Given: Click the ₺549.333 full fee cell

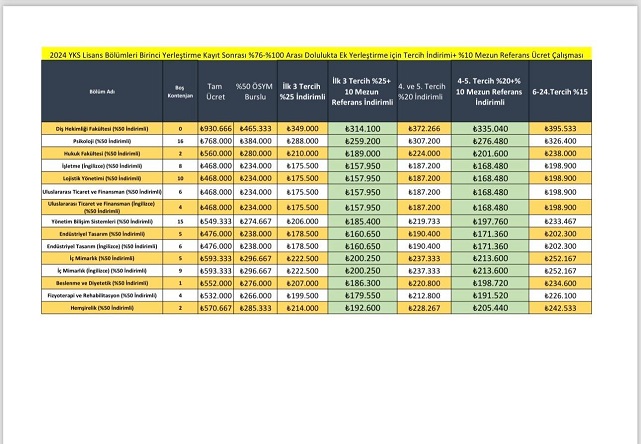Looking at the screenshot, I should (x=215, y=221).
